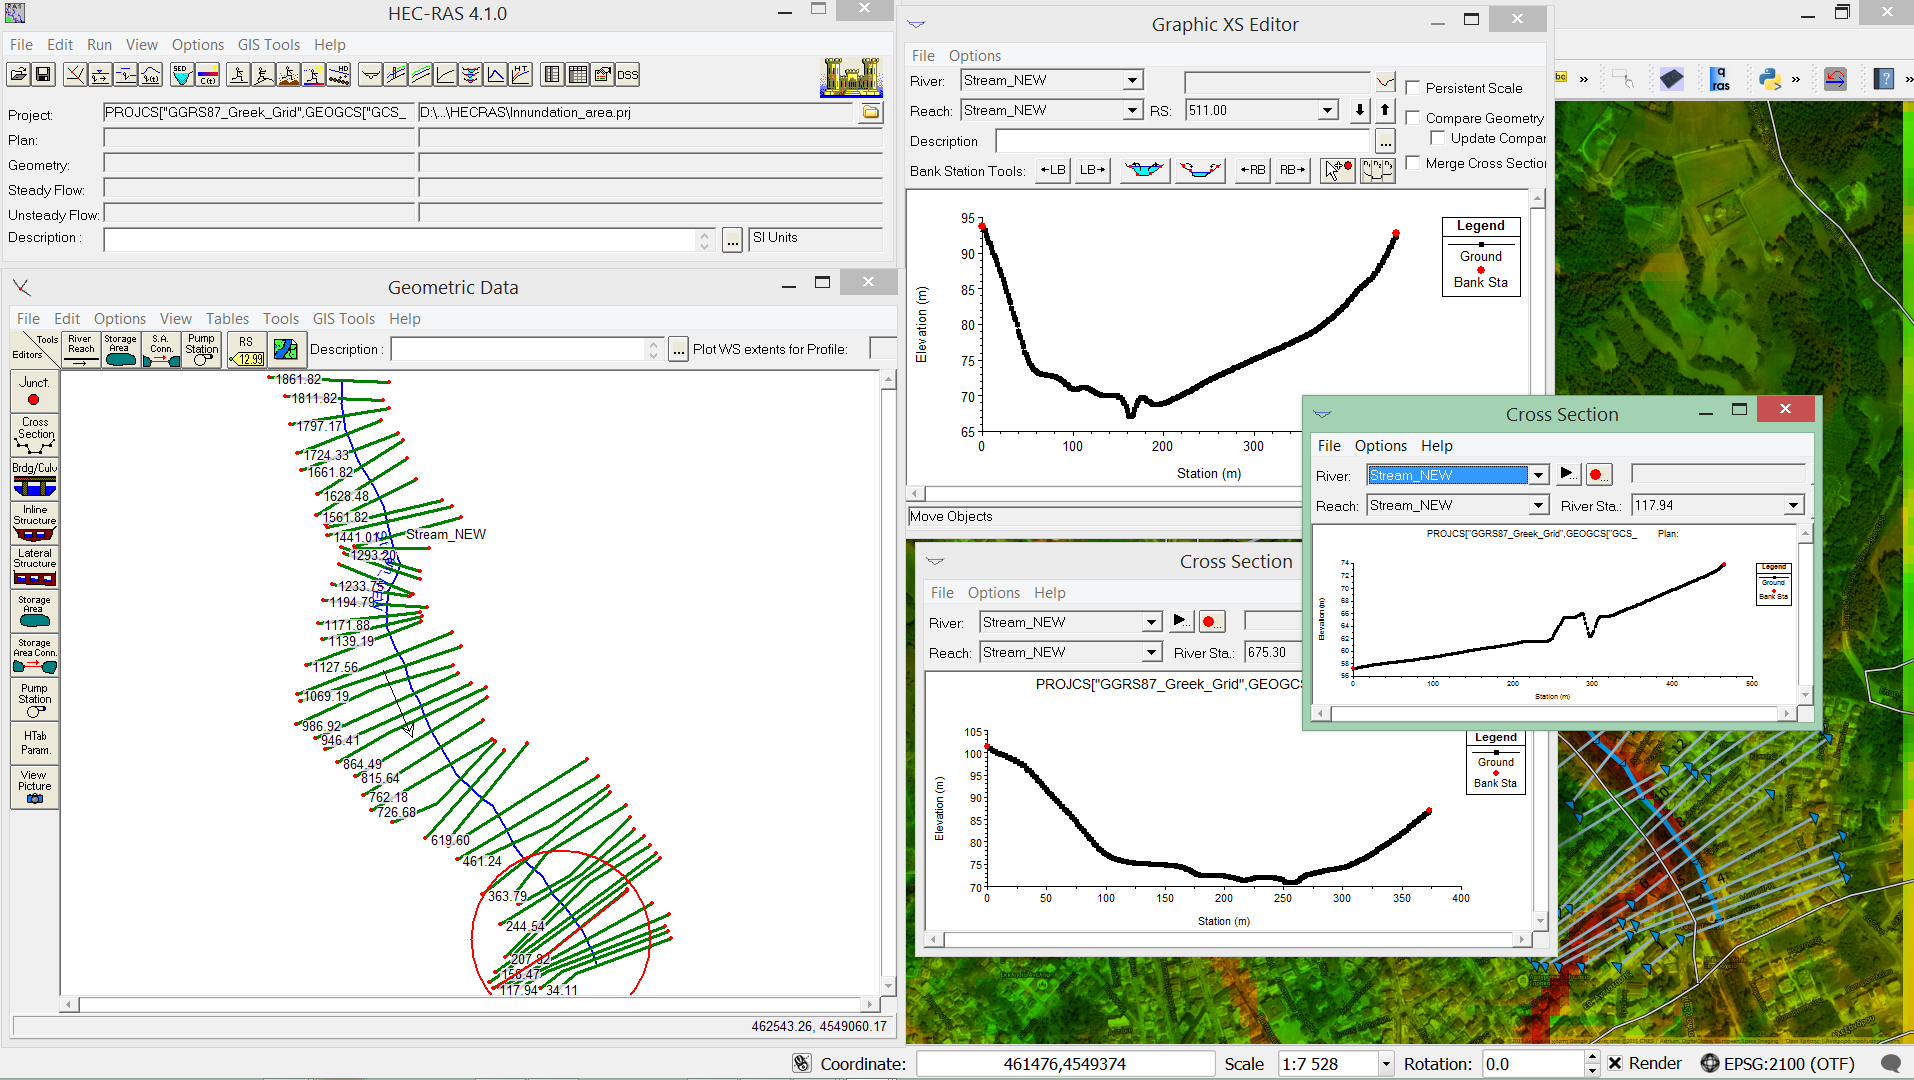Open Cross Section editor in Geometric Data

click(34, 435)
